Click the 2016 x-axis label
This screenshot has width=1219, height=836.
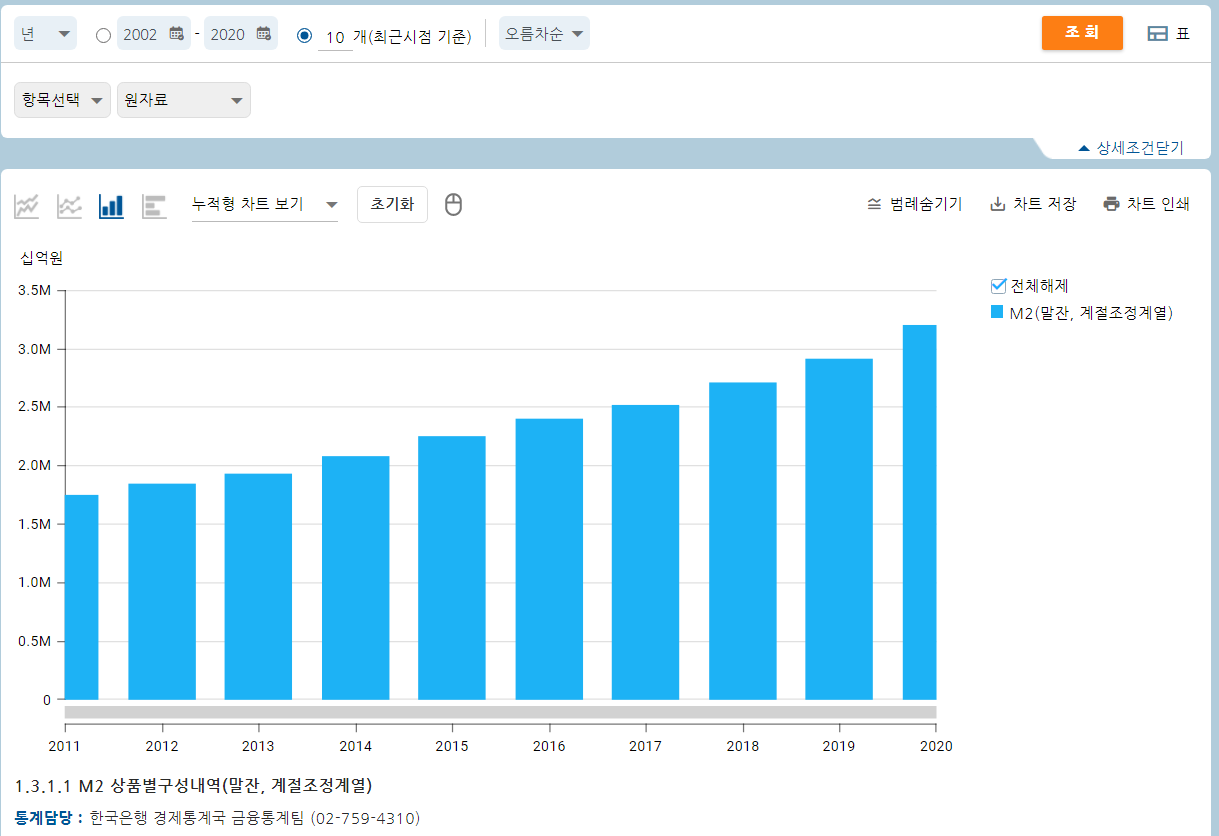(549, 746)
